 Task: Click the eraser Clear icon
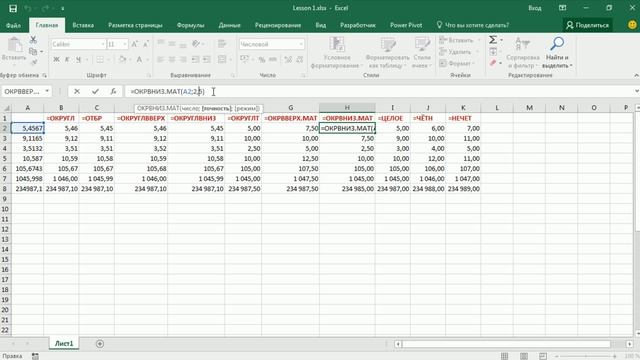493,63
